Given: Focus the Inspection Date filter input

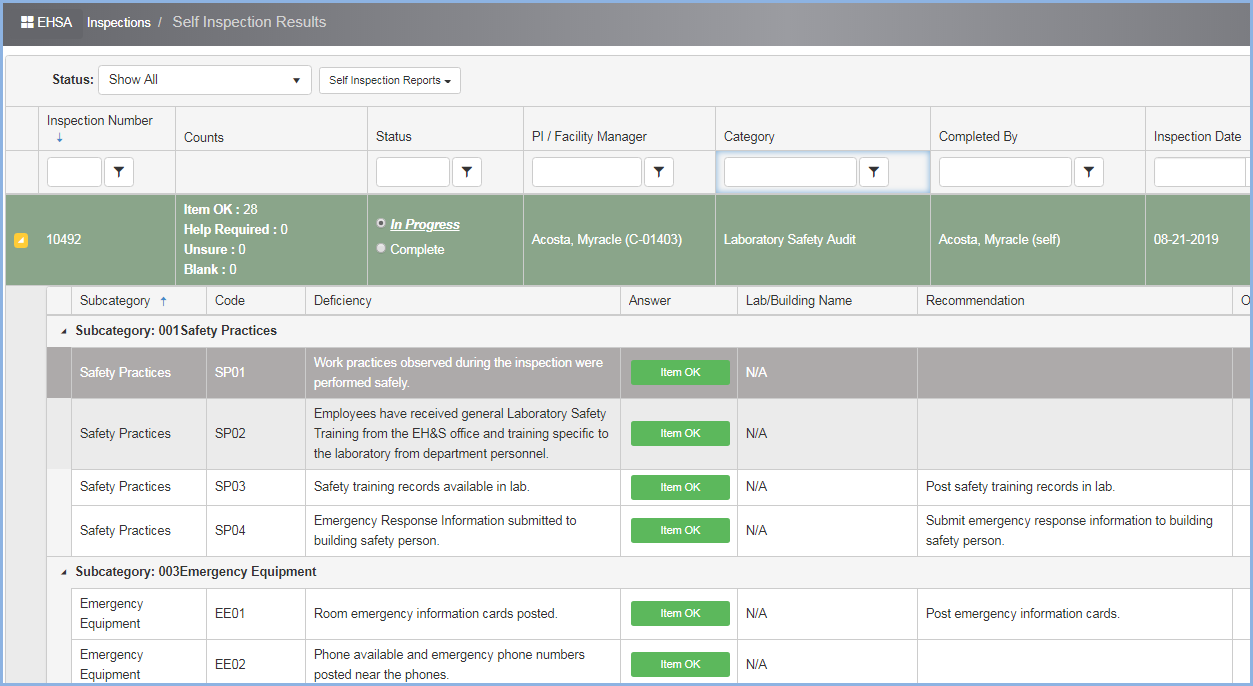Looking at the screenshot, I should coord(1200,172).
